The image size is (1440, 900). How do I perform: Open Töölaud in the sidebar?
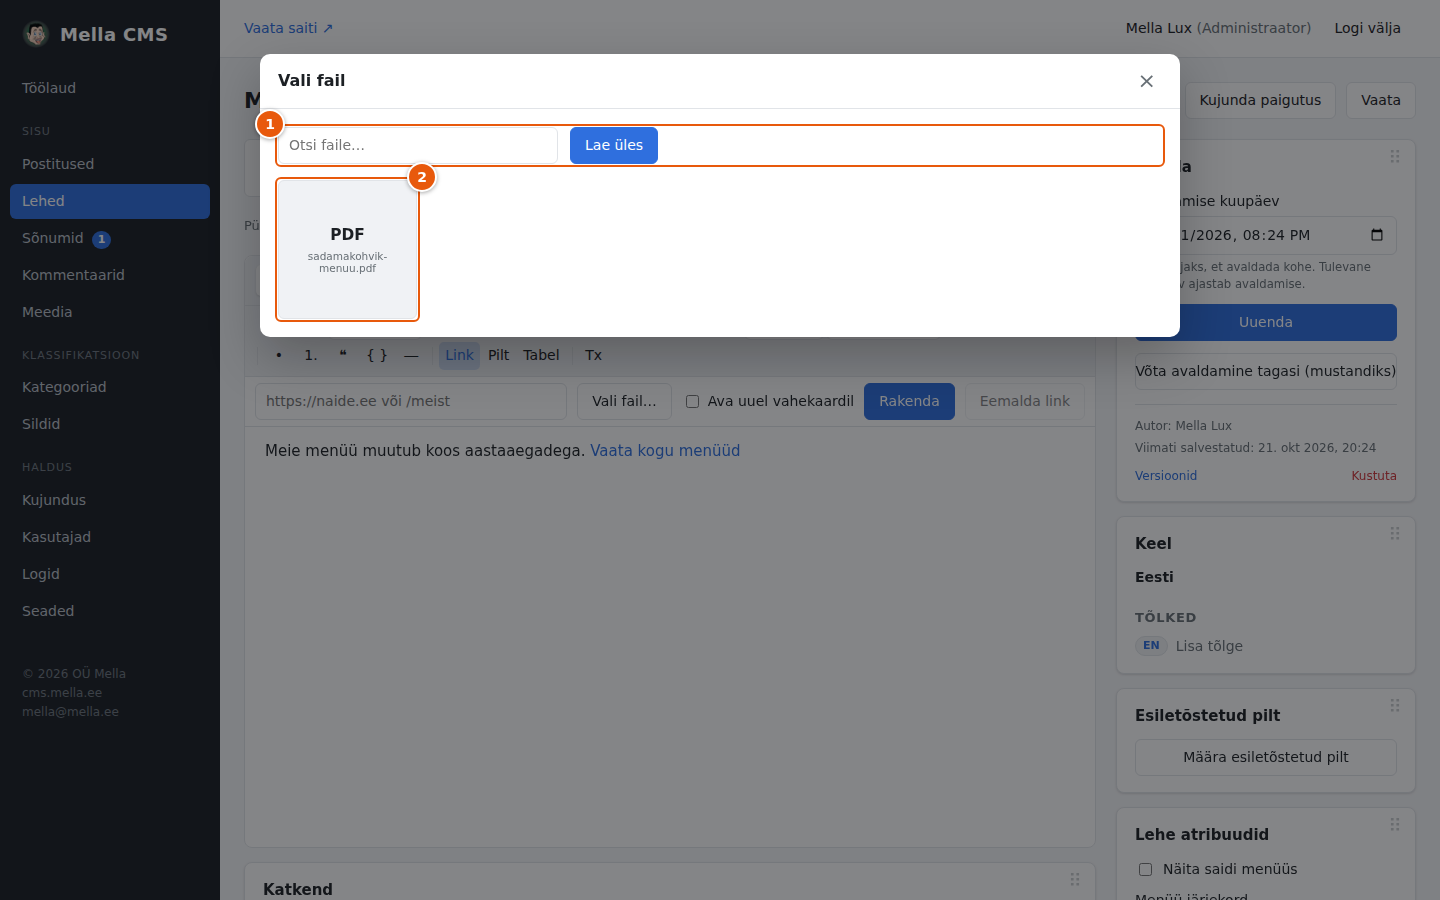tap(110, 88)
